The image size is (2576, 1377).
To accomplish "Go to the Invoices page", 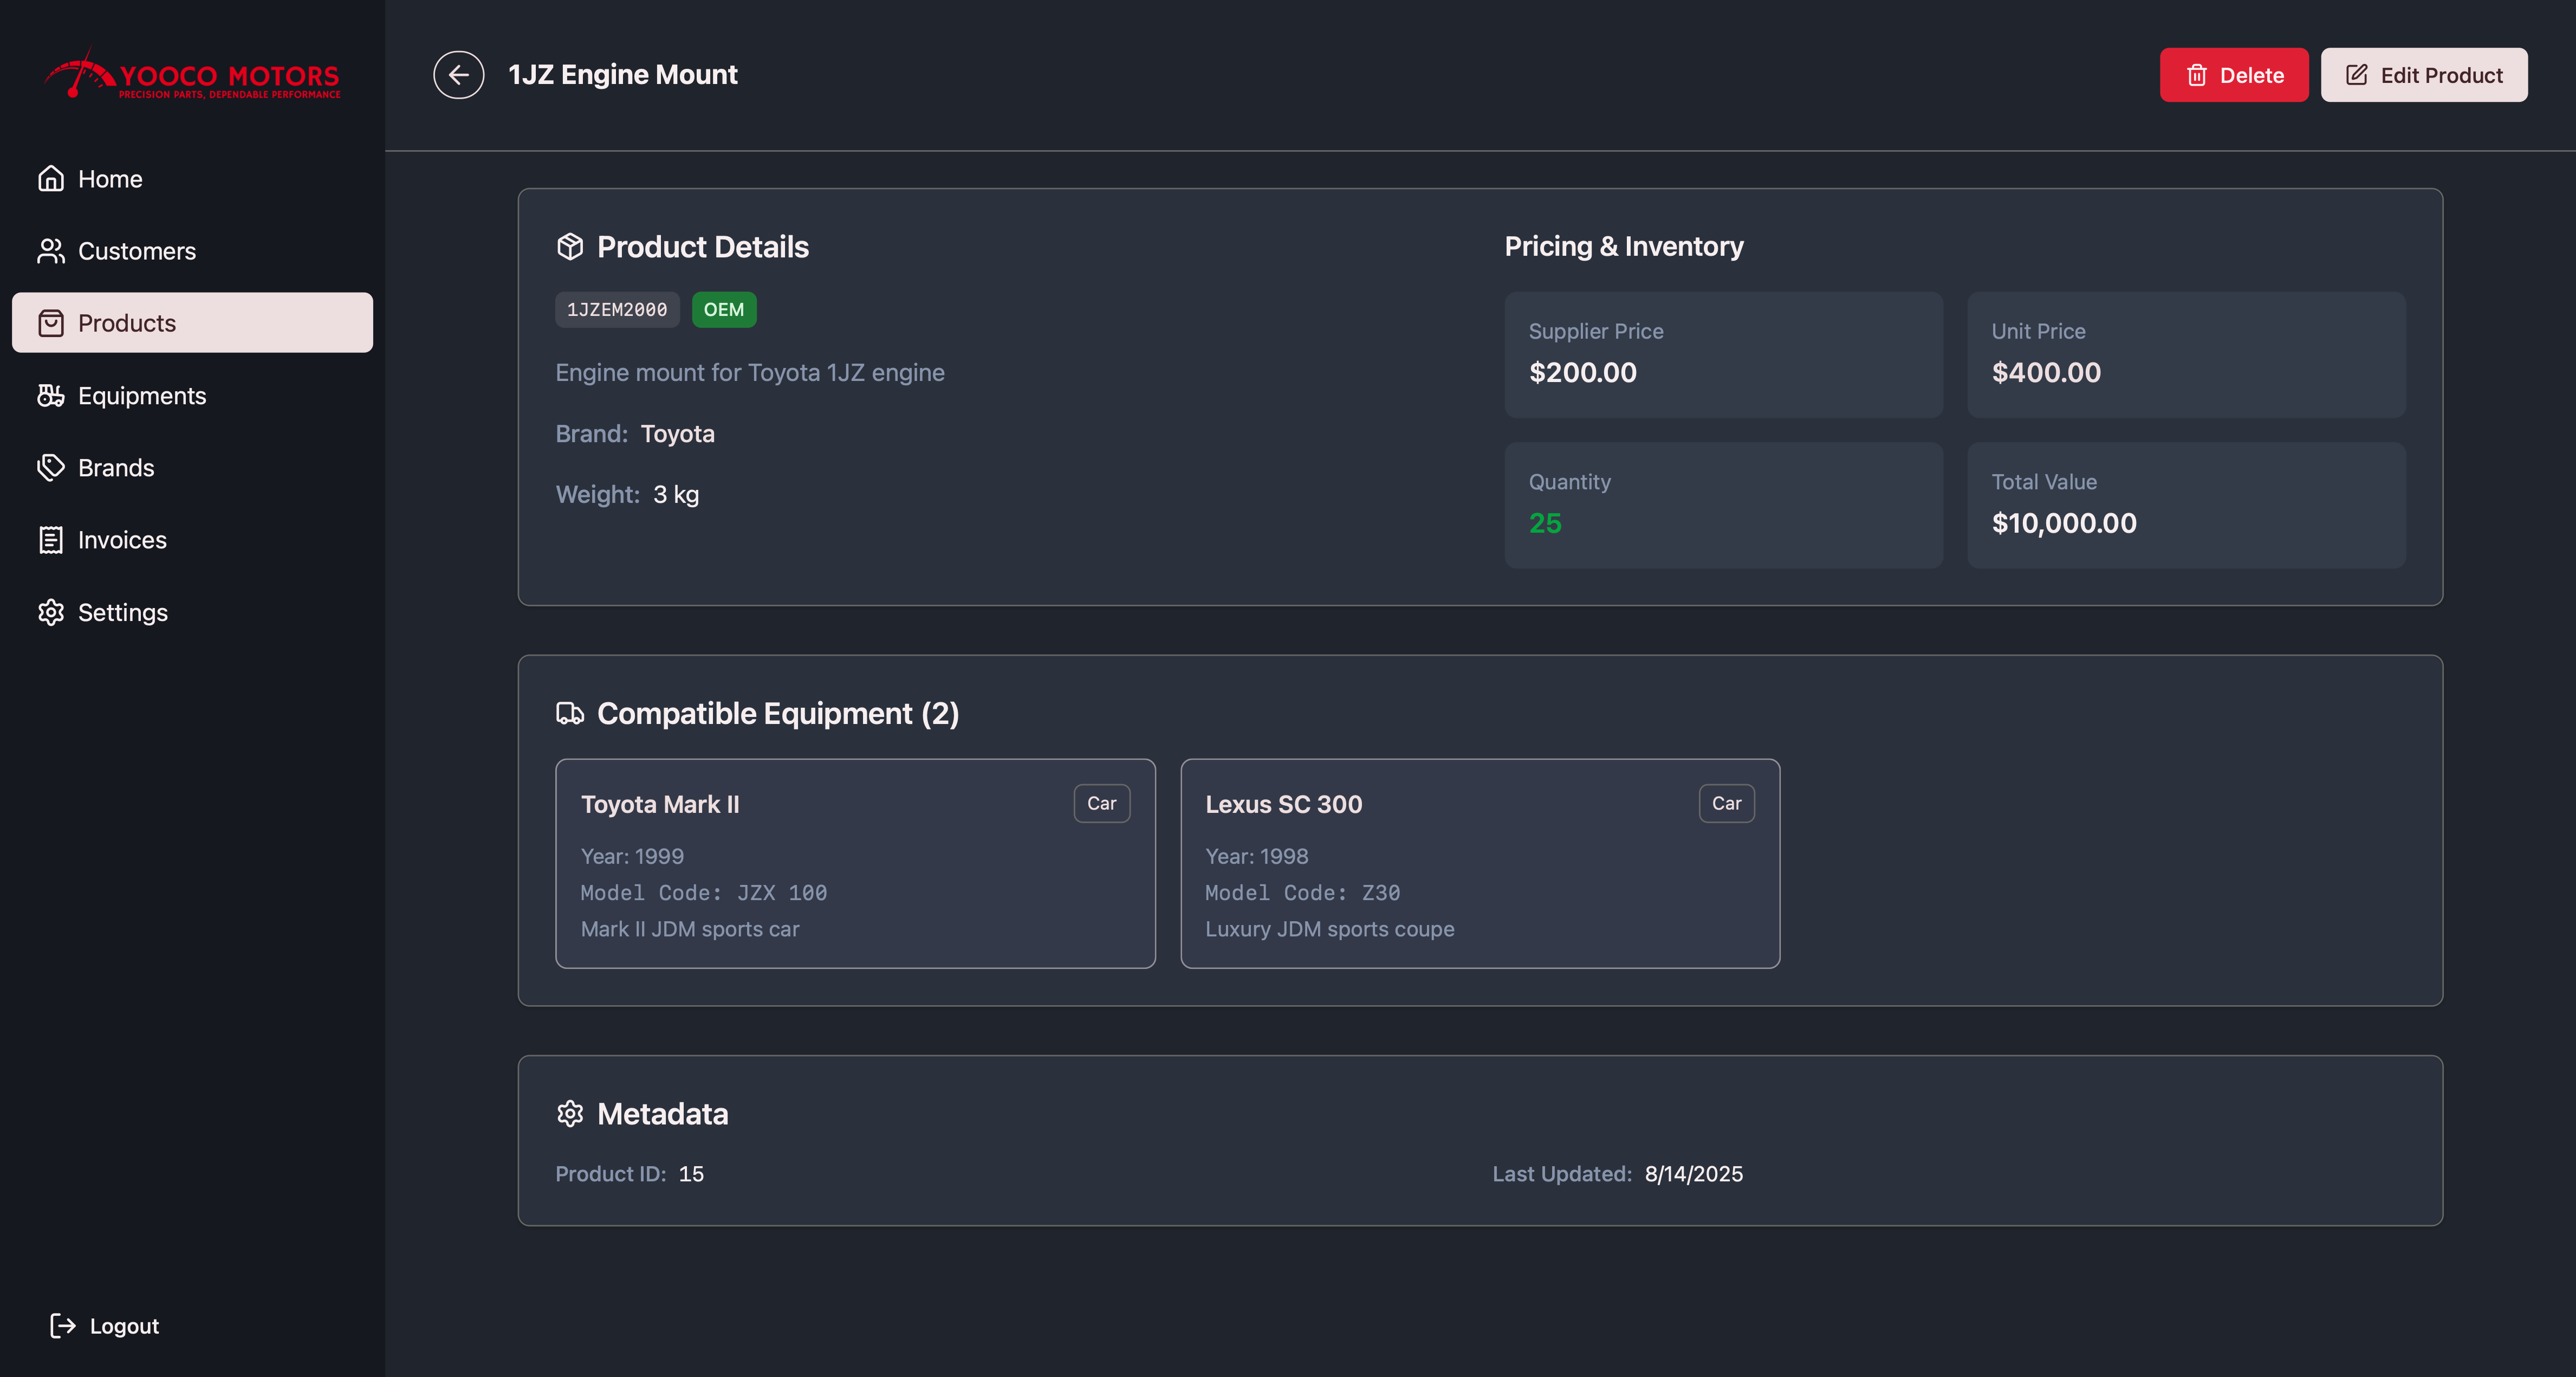I will pyautogui.click(x=122, y=540).
